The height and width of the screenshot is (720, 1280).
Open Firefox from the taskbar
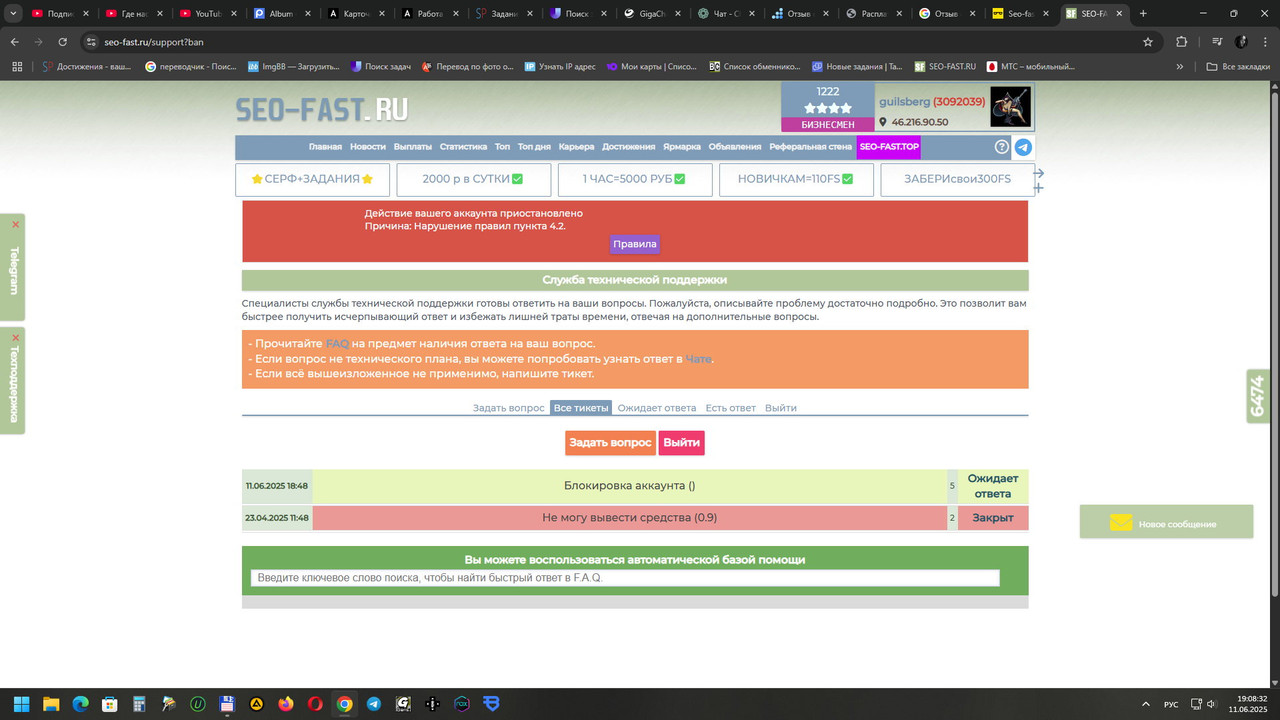point(286,704)
